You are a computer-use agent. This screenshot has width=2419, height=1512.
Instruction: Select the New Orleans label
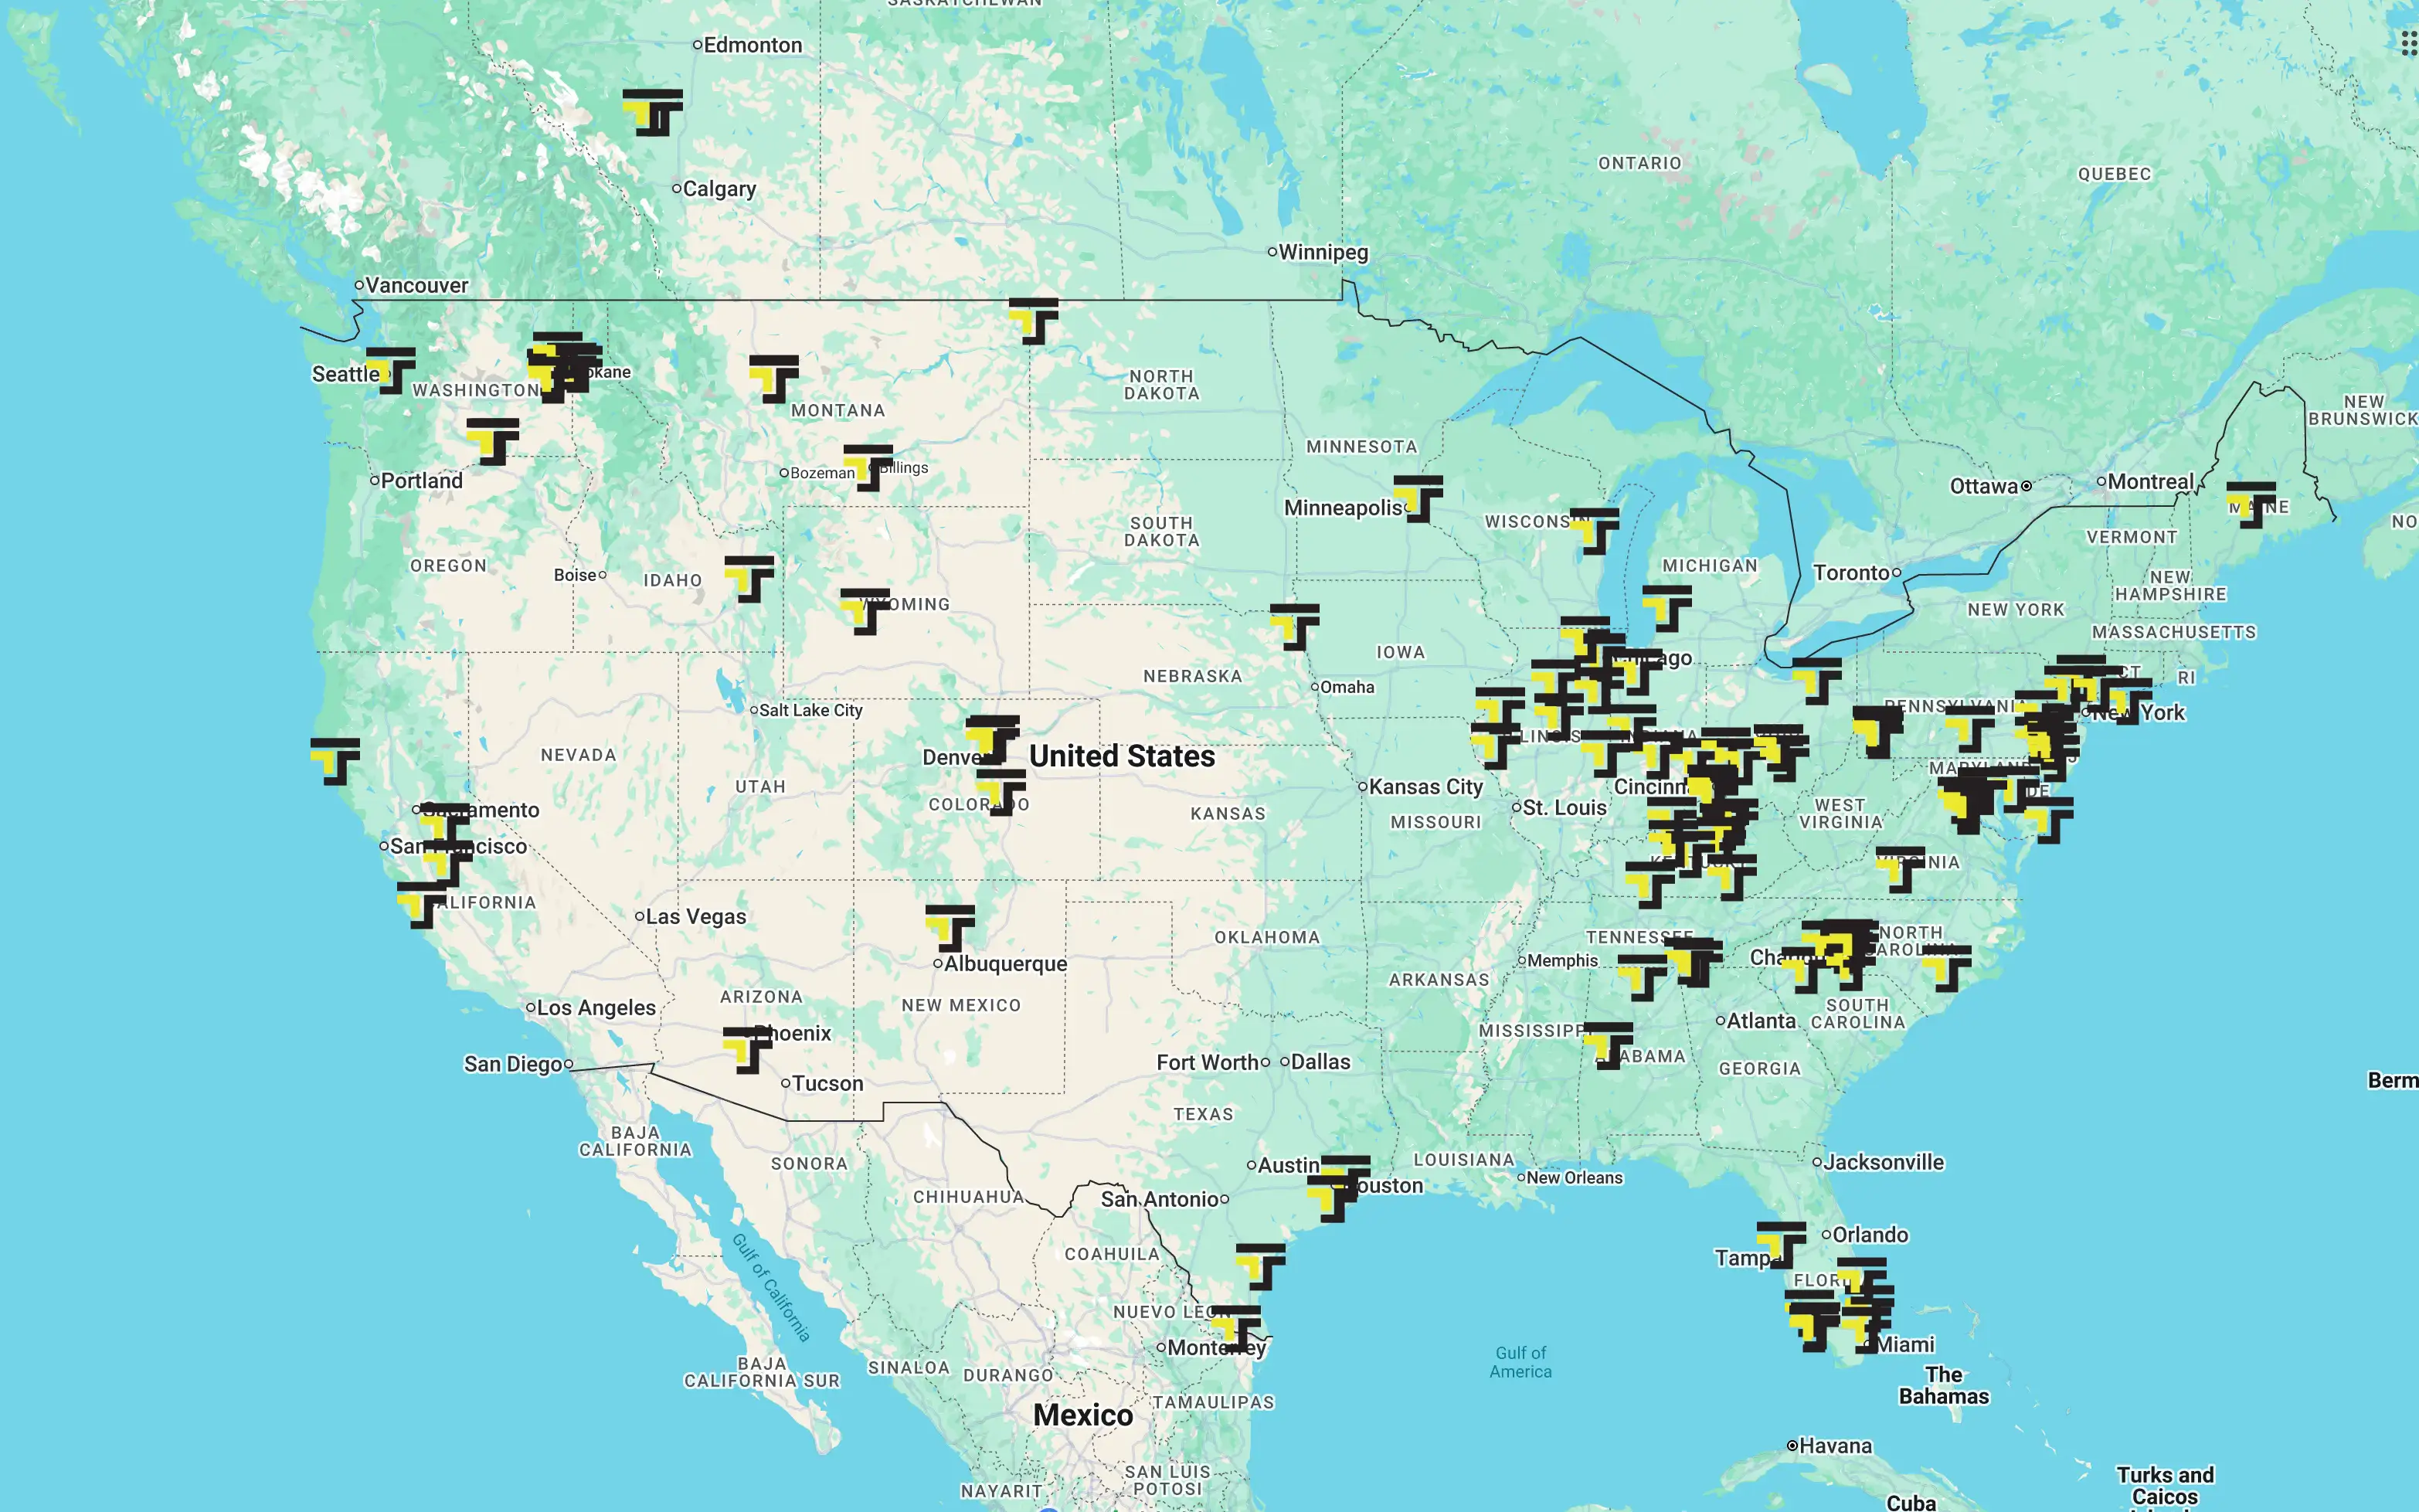coord(1574,1178)
